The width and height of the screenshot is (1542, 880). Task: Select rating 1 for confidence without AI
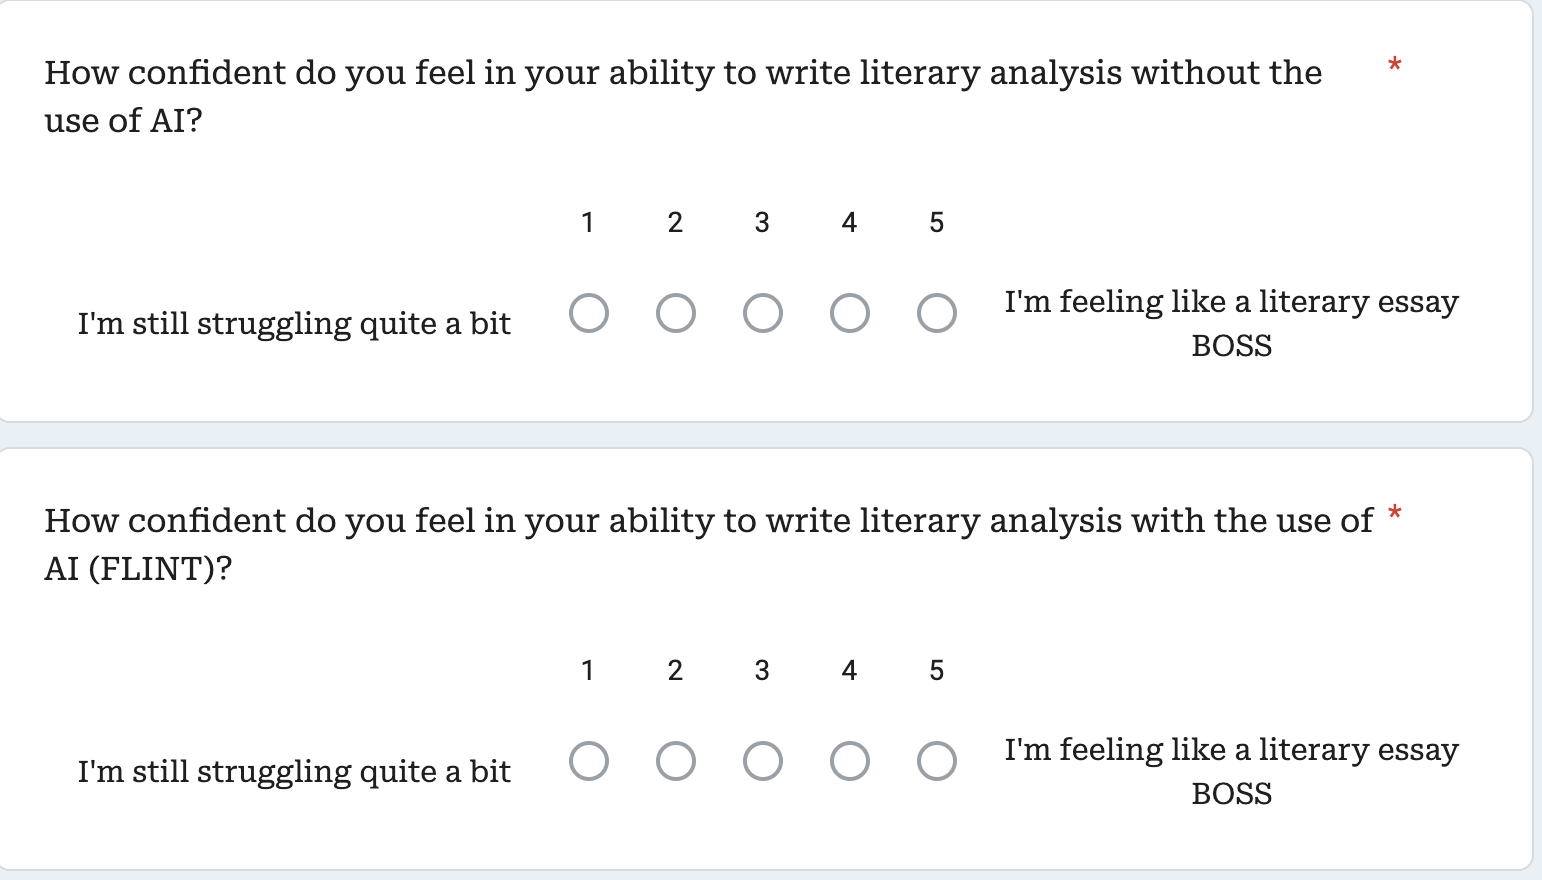coord(589,313)
